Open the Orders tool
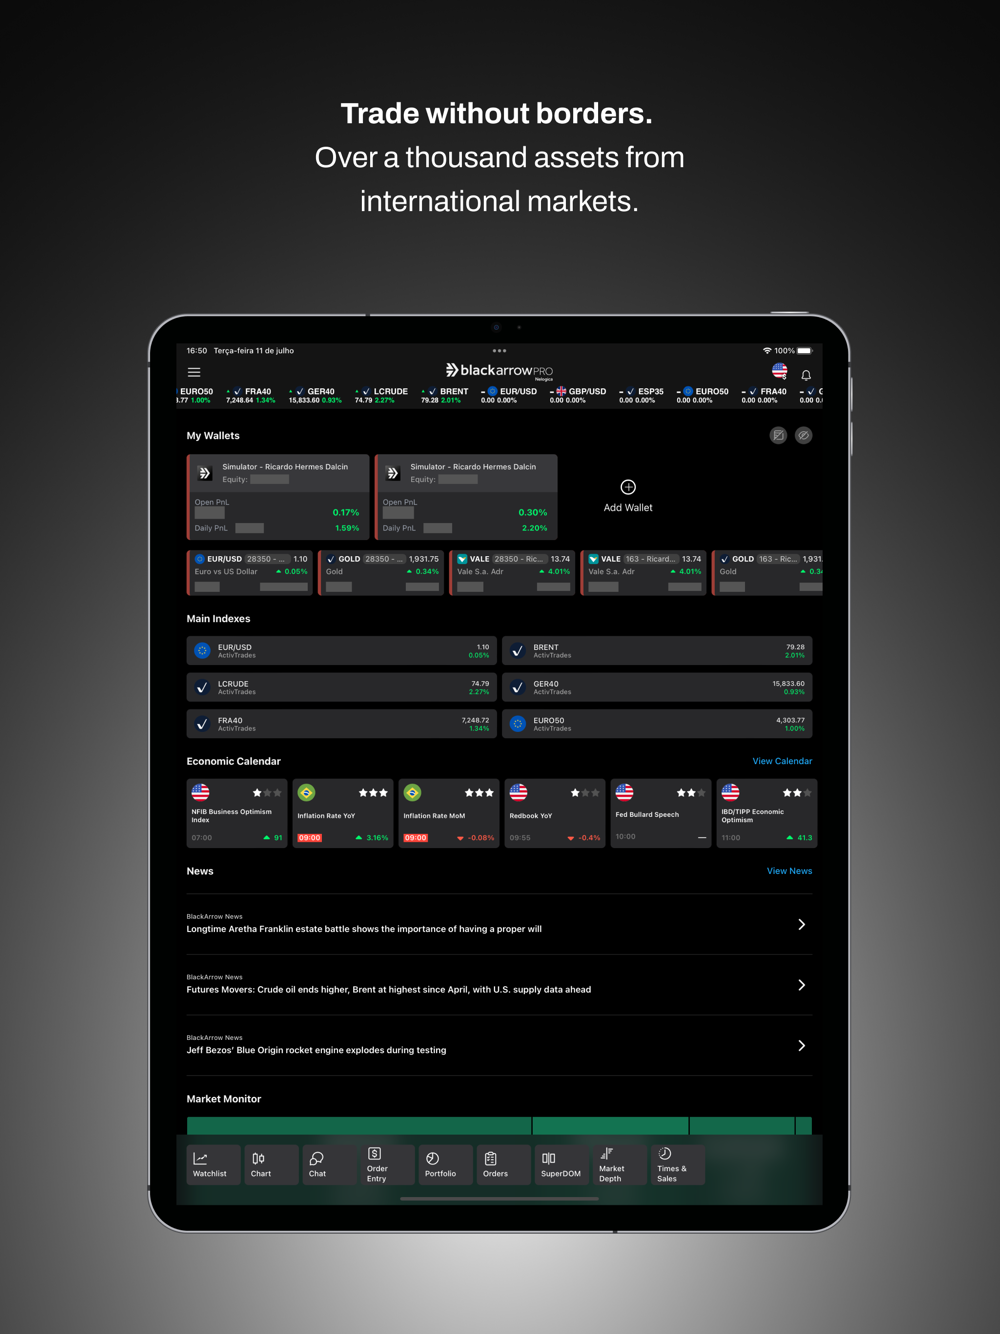Screen dimensions: 1000x1334 pos(503,1165)
